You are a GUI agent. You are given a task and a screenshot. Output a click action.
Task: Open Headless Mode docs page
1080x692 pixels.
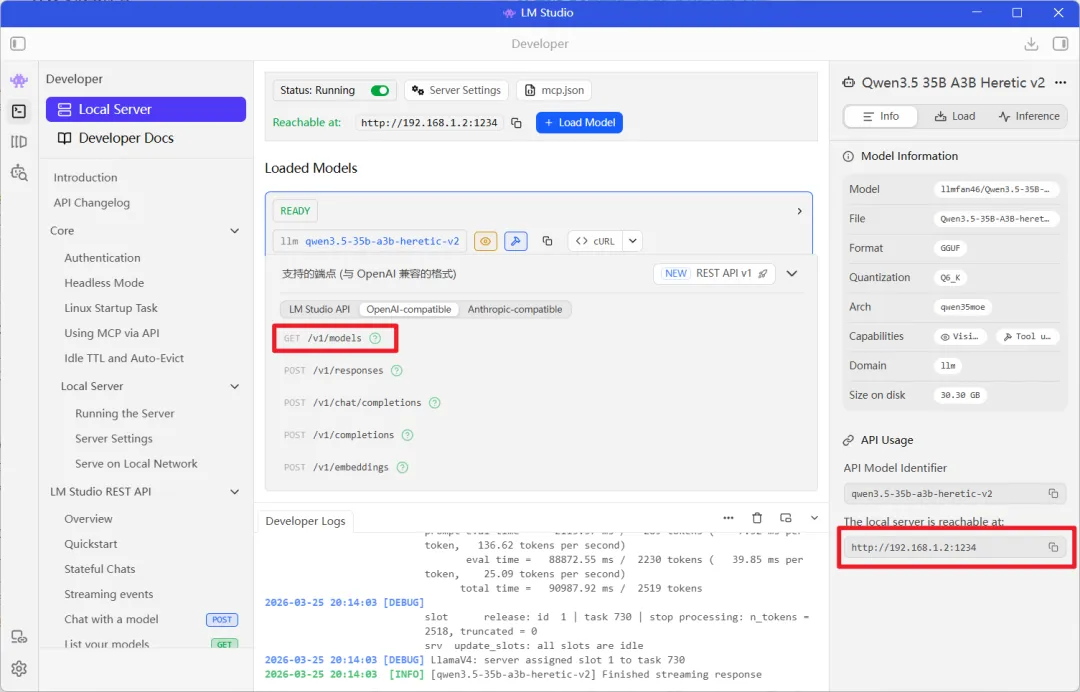pyautogui.click(x=104, y=283)
